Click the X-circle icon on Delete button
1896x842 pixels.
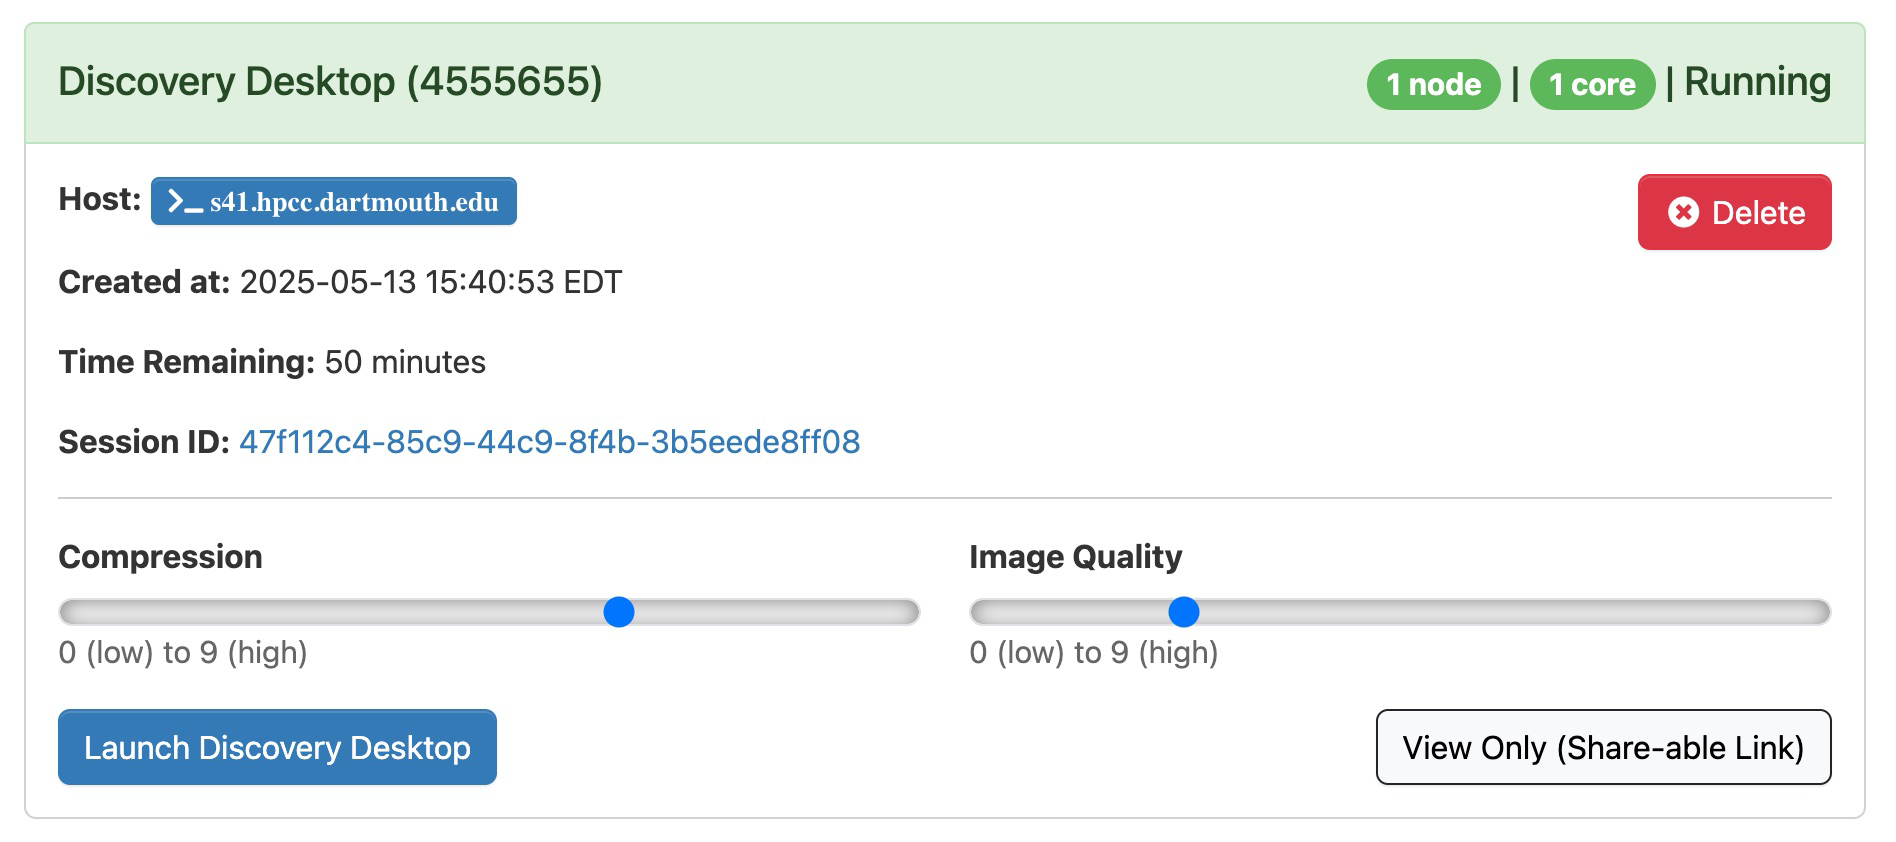(1683, 212)
